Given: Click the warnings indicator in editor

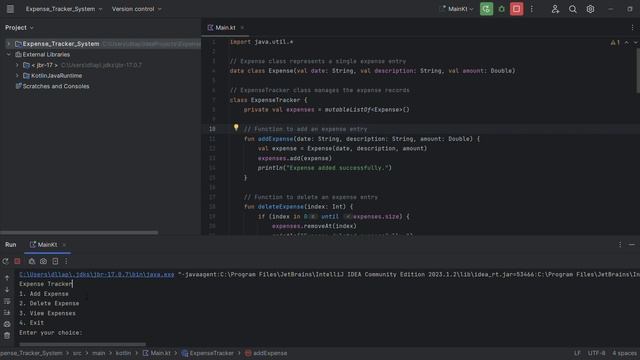Looking at the screenshot, I should click(x=615, y=42).
